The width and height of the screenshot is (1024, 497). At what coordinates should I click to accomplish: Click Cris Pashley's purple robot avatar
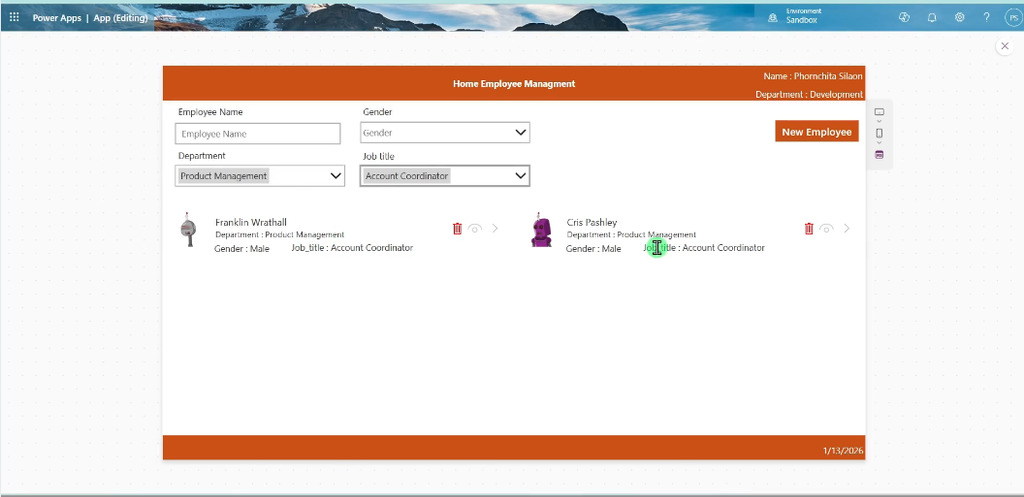[x=541, y=230]
